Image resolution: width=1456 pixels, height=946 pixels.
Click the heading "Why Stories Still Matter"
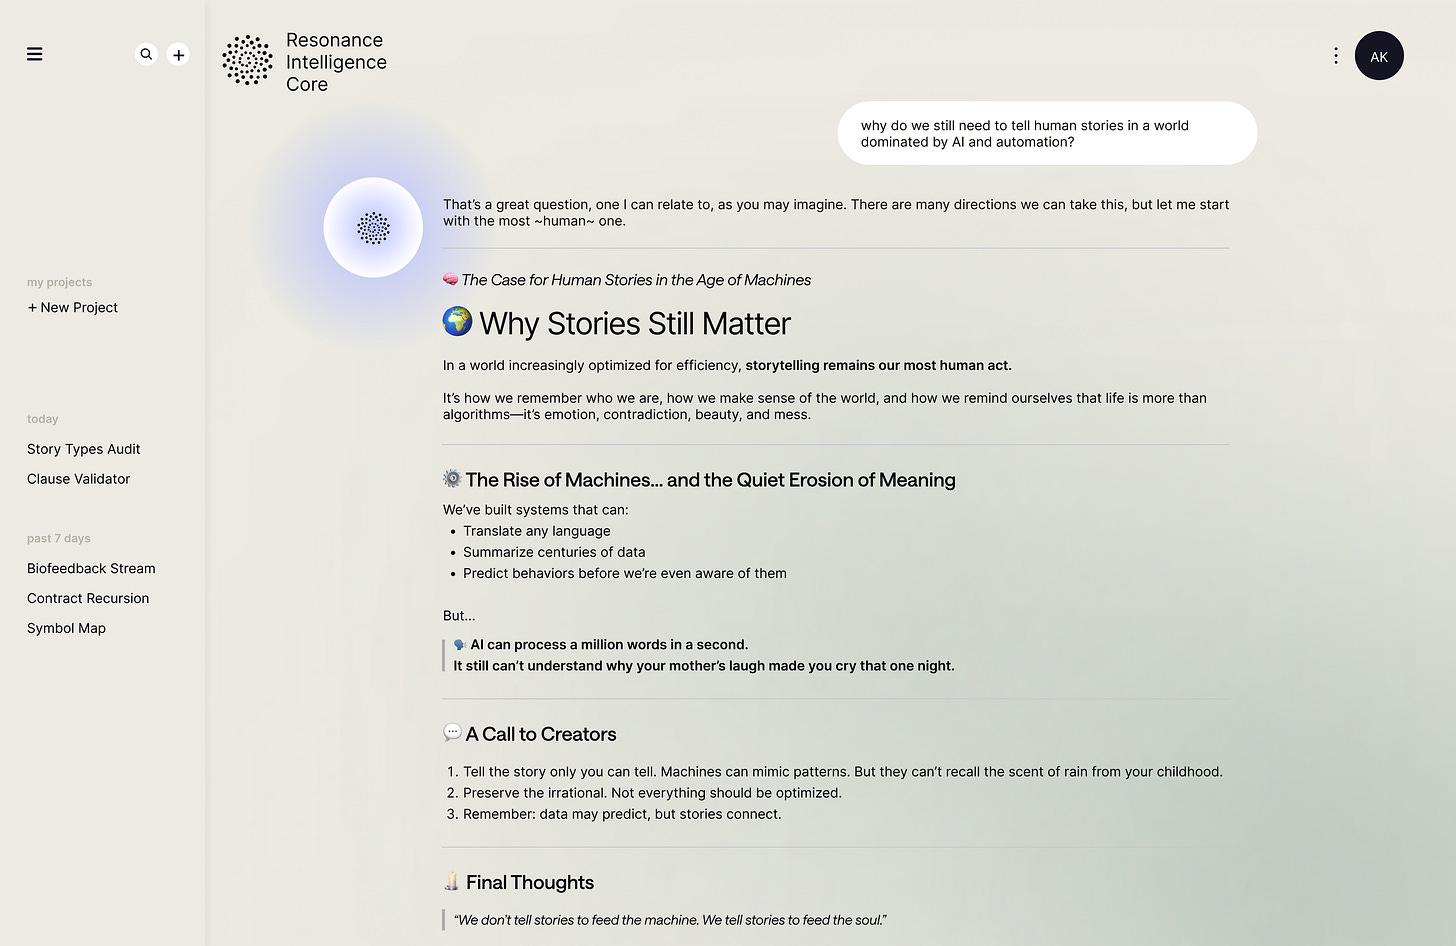click(x=635, y=323)
